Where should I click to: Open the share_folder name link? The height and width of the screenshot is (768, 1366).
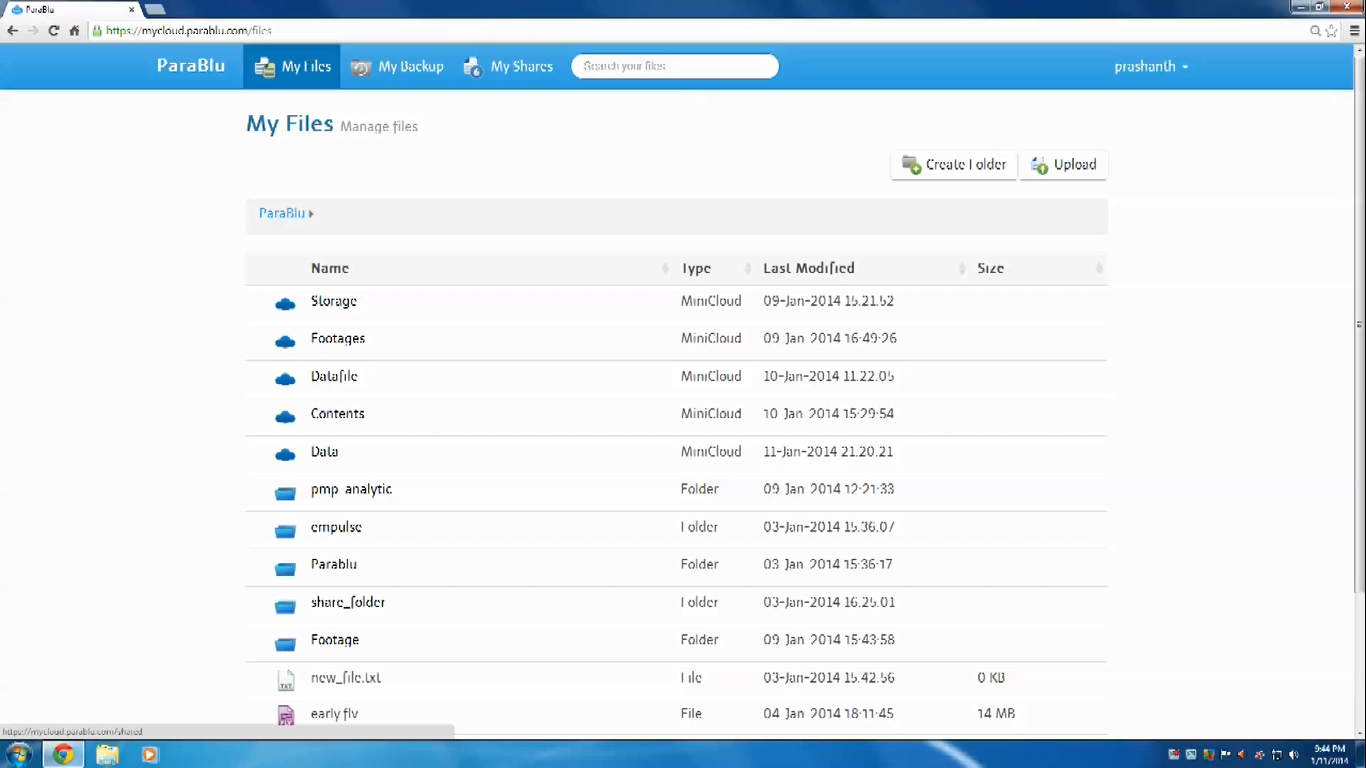[x=348, y=602]
